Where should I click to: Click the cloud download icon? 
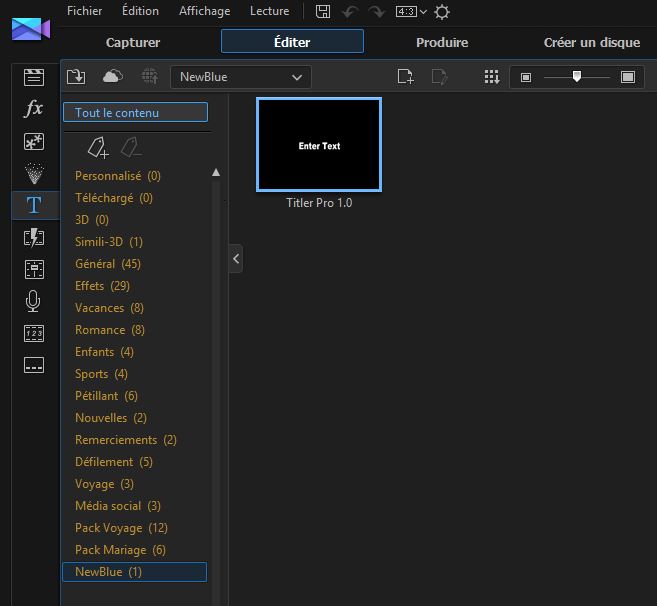(113, 77)
